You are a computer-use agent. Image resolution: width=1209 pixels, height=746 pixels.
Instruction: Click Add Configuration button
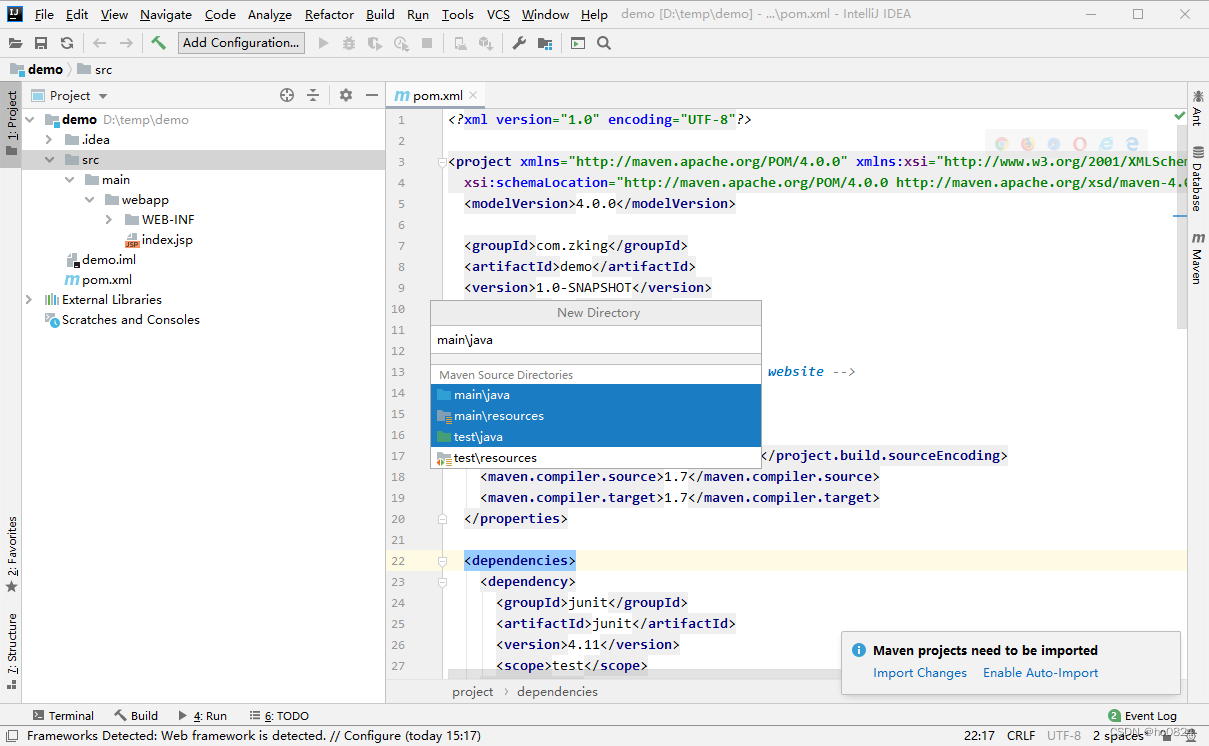[x=241, y=43]
